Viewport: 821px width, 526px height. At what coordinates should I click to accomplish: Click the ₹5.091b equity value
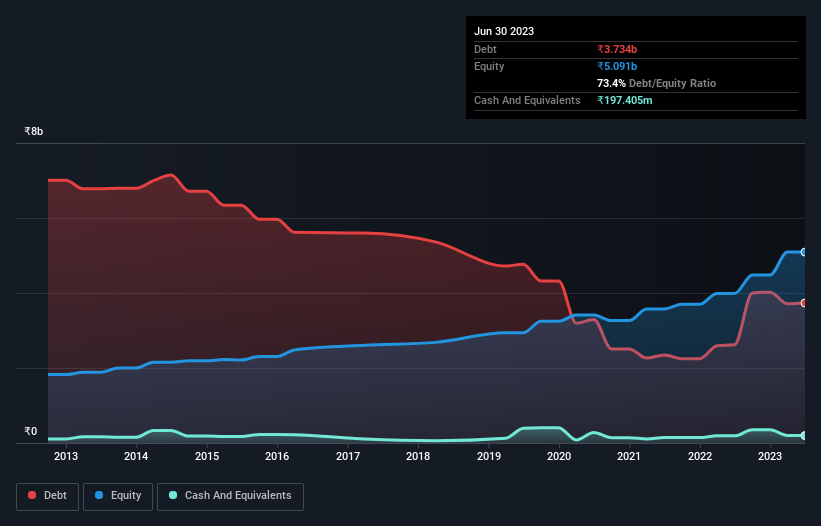click(x=617, y=66)
